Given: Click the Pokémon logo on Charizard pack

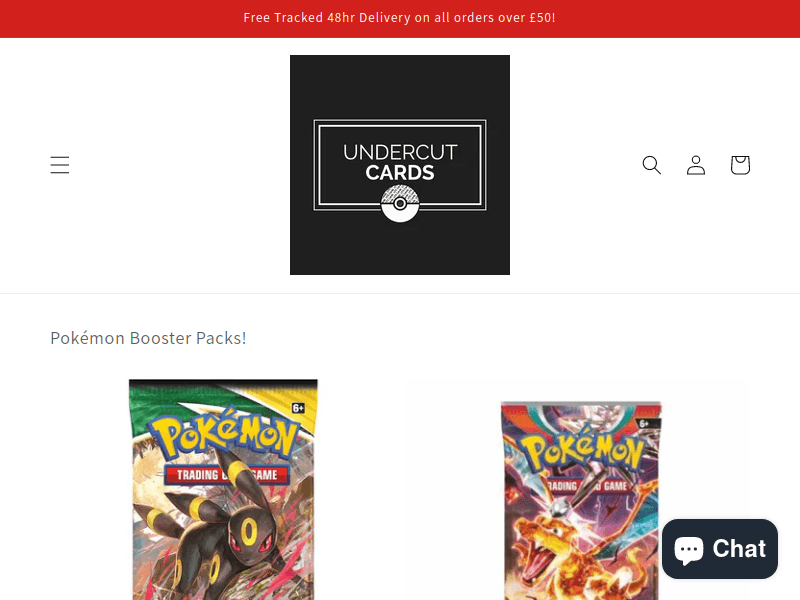Looking at the screenshot, I should [584, 449].
